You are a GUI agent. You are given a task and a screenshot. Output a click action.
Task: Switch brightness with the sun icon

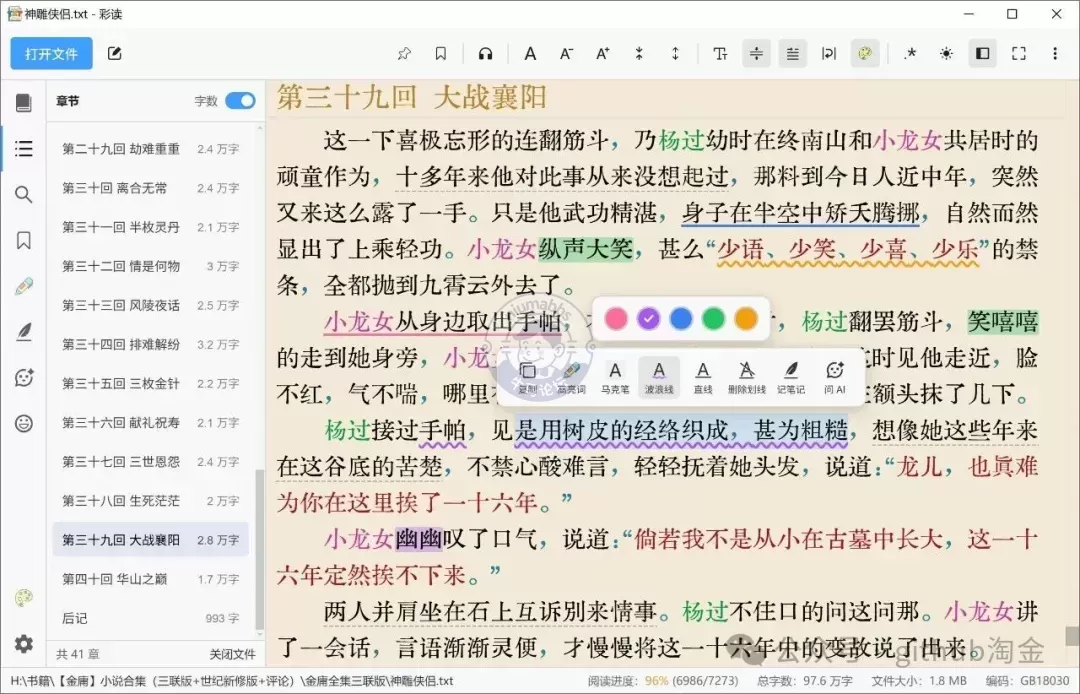(946, 54)
